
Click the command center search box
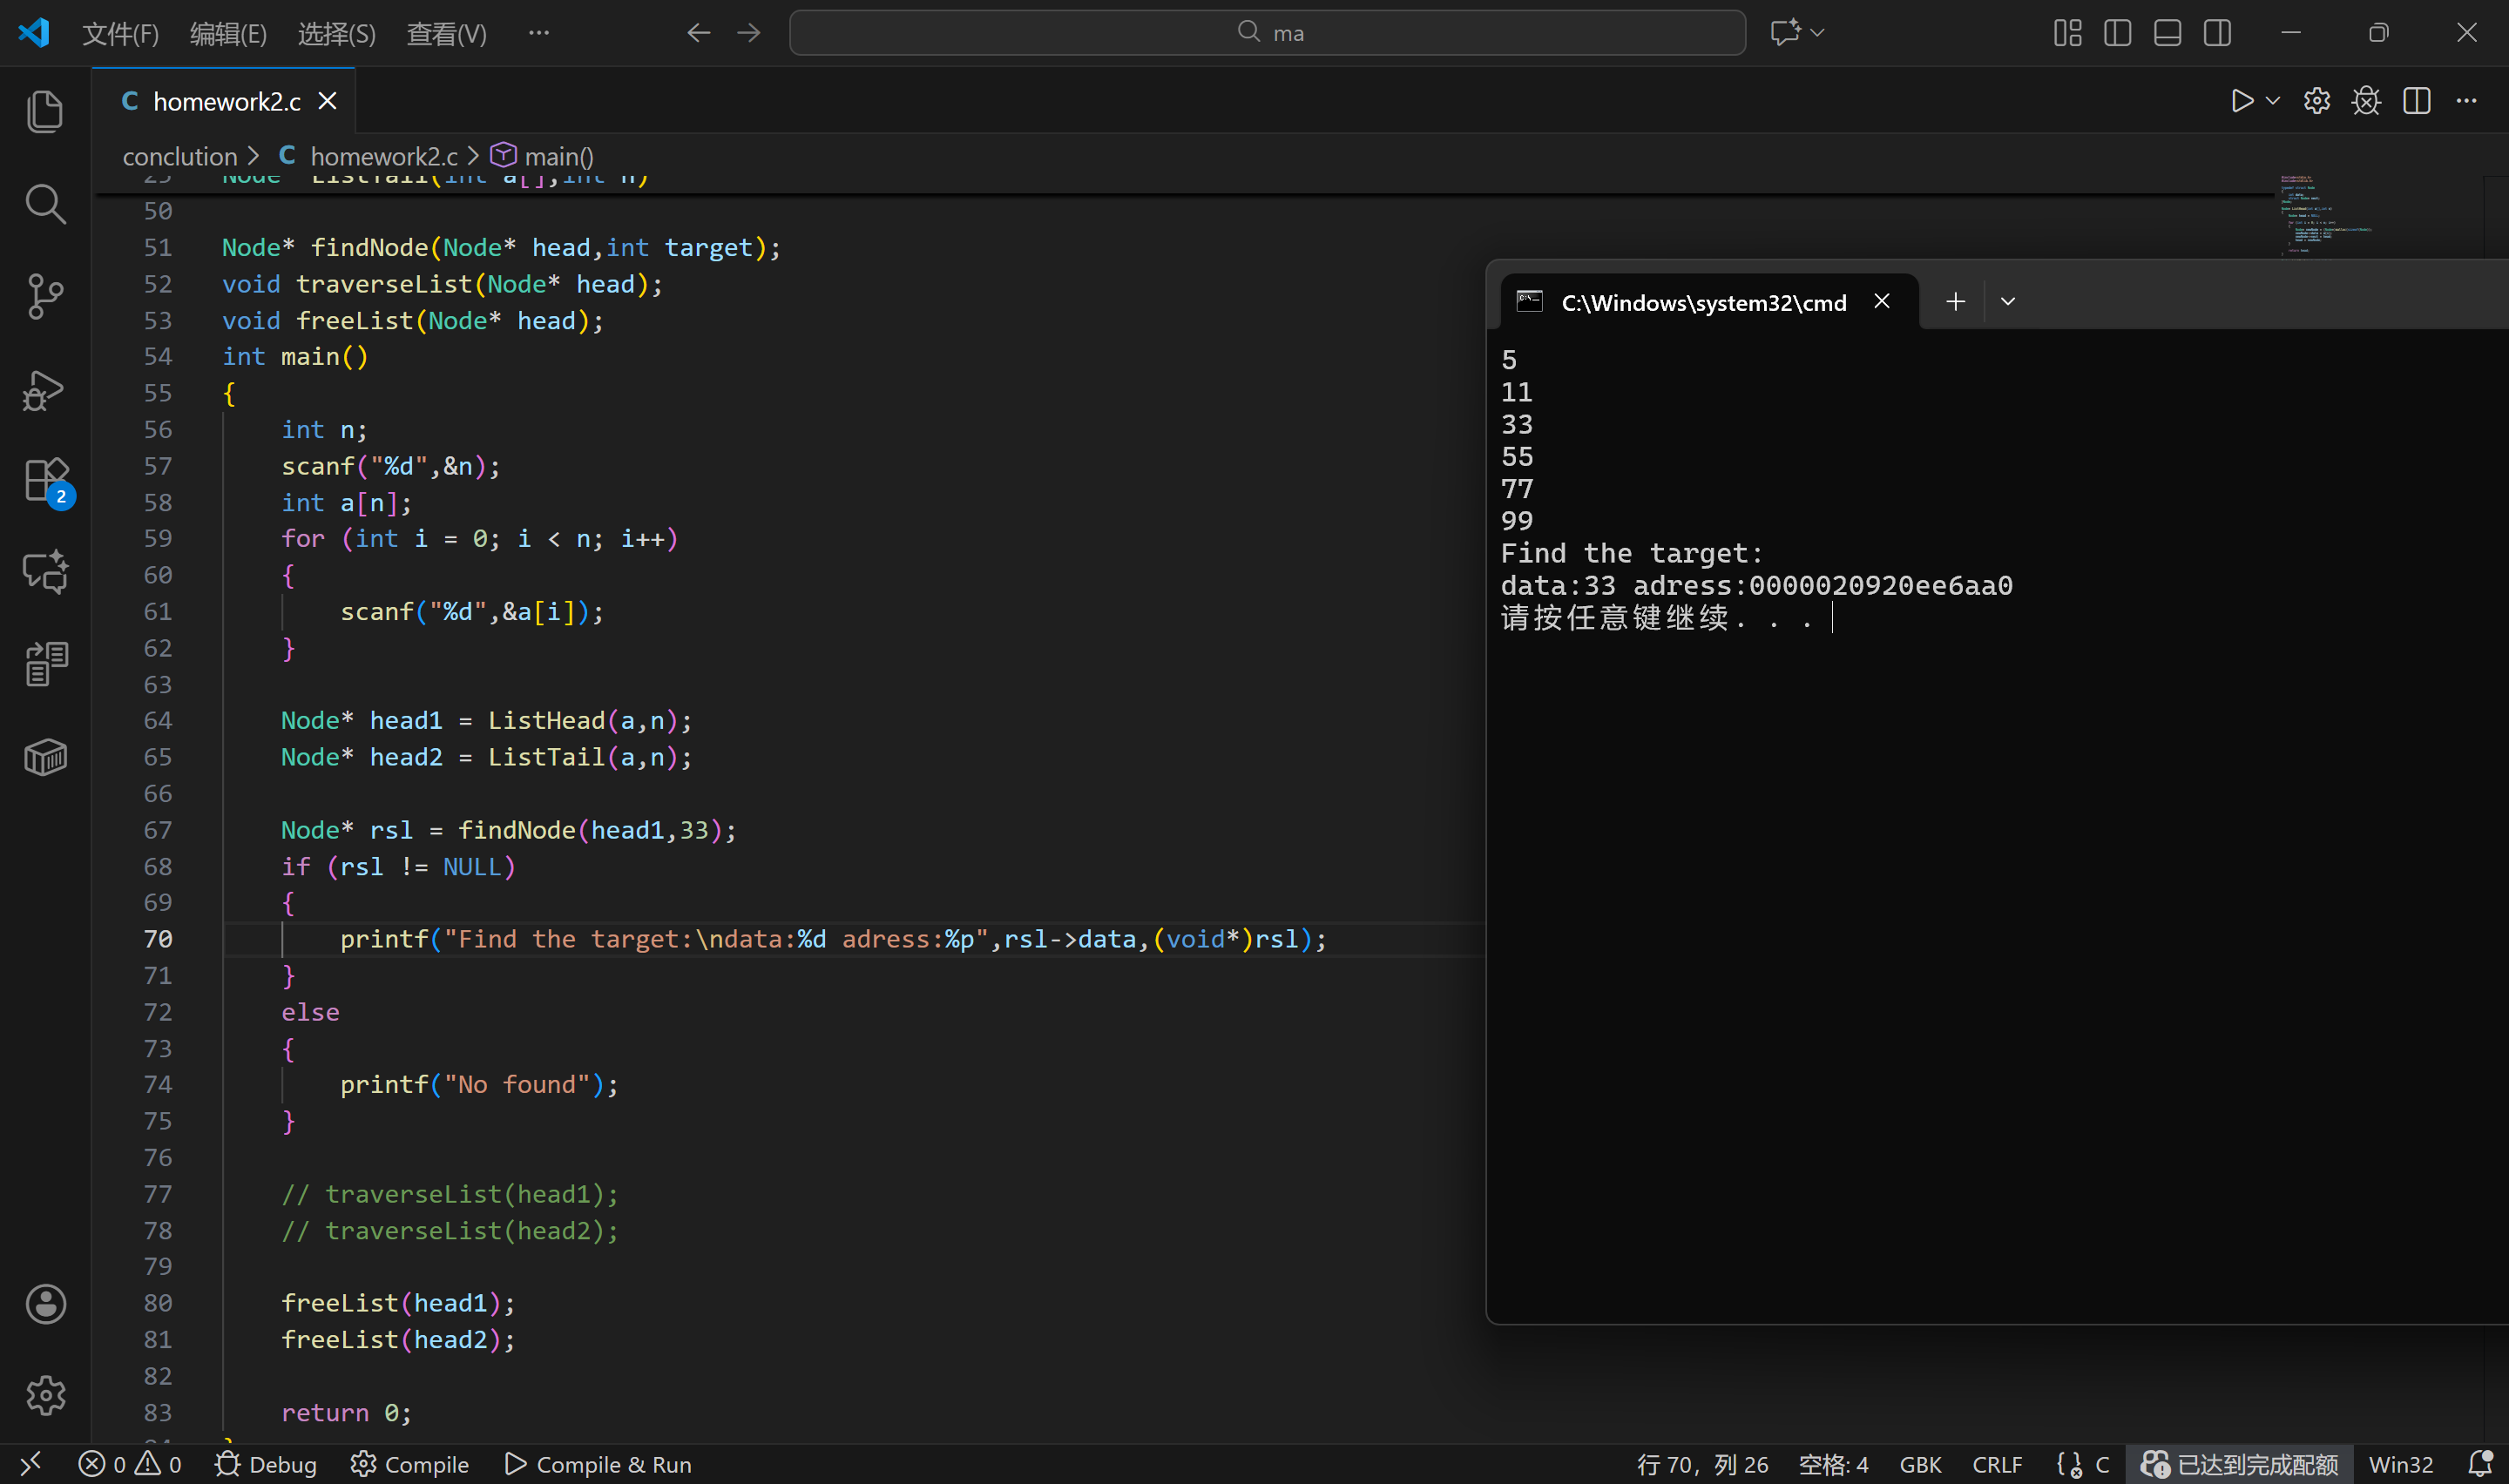tap(1267, 33)
